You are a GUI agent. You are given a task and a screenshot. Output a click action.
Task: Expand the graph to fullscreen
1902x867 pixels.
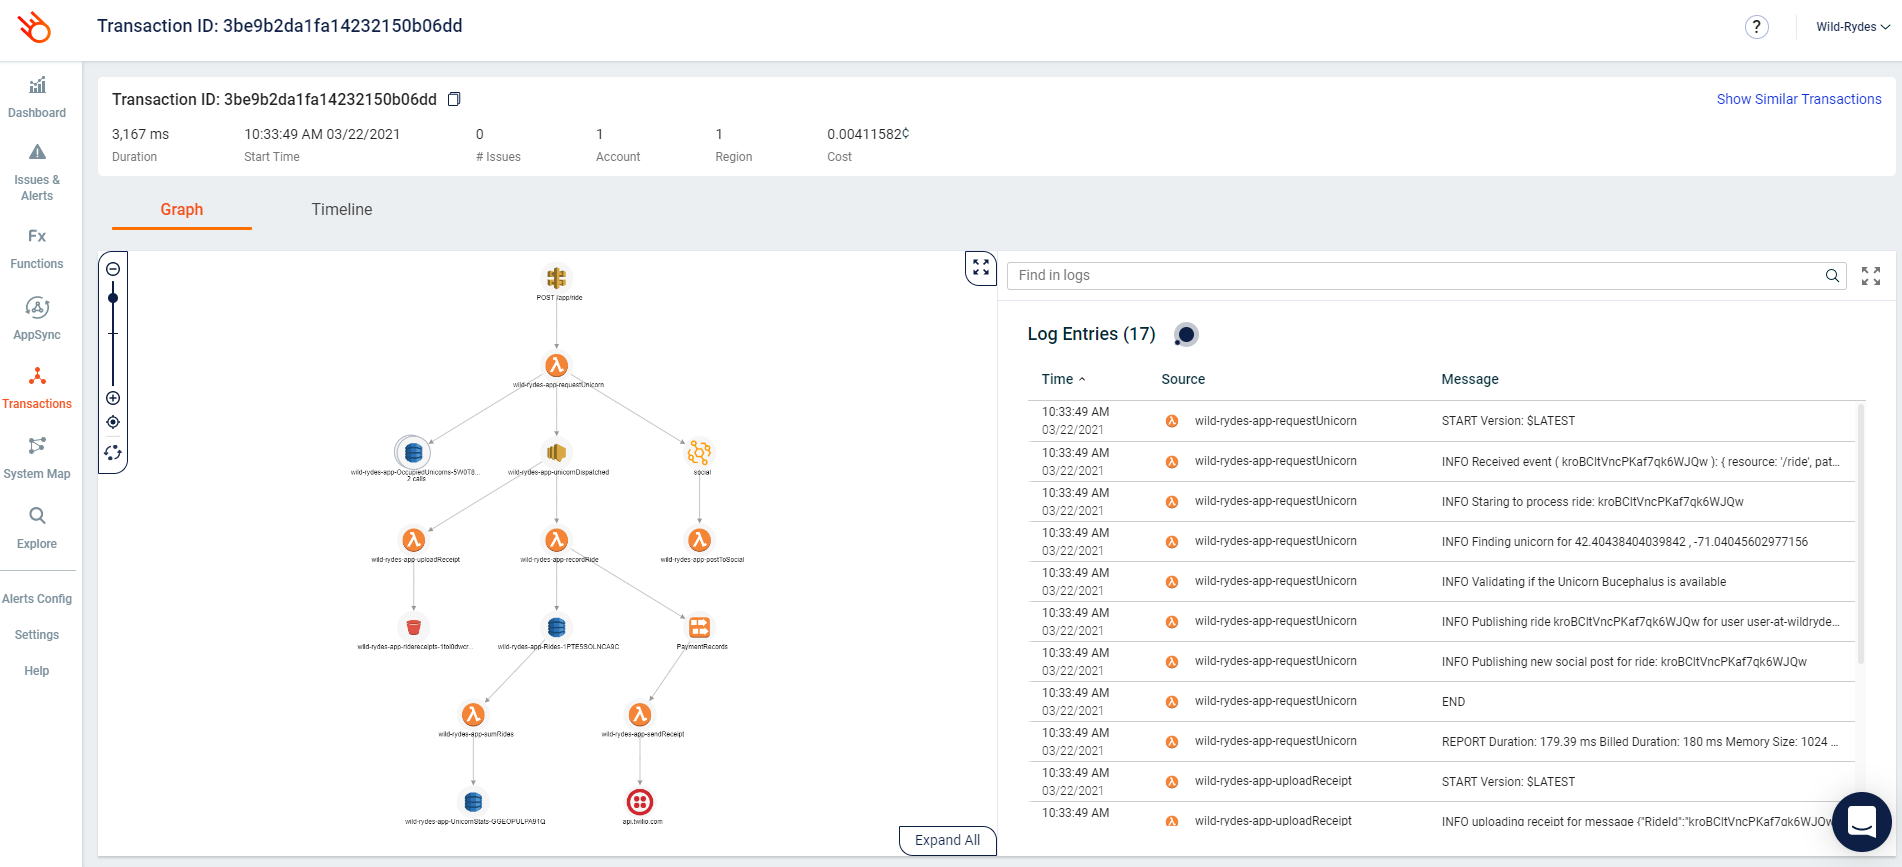(x=981, y=268)
